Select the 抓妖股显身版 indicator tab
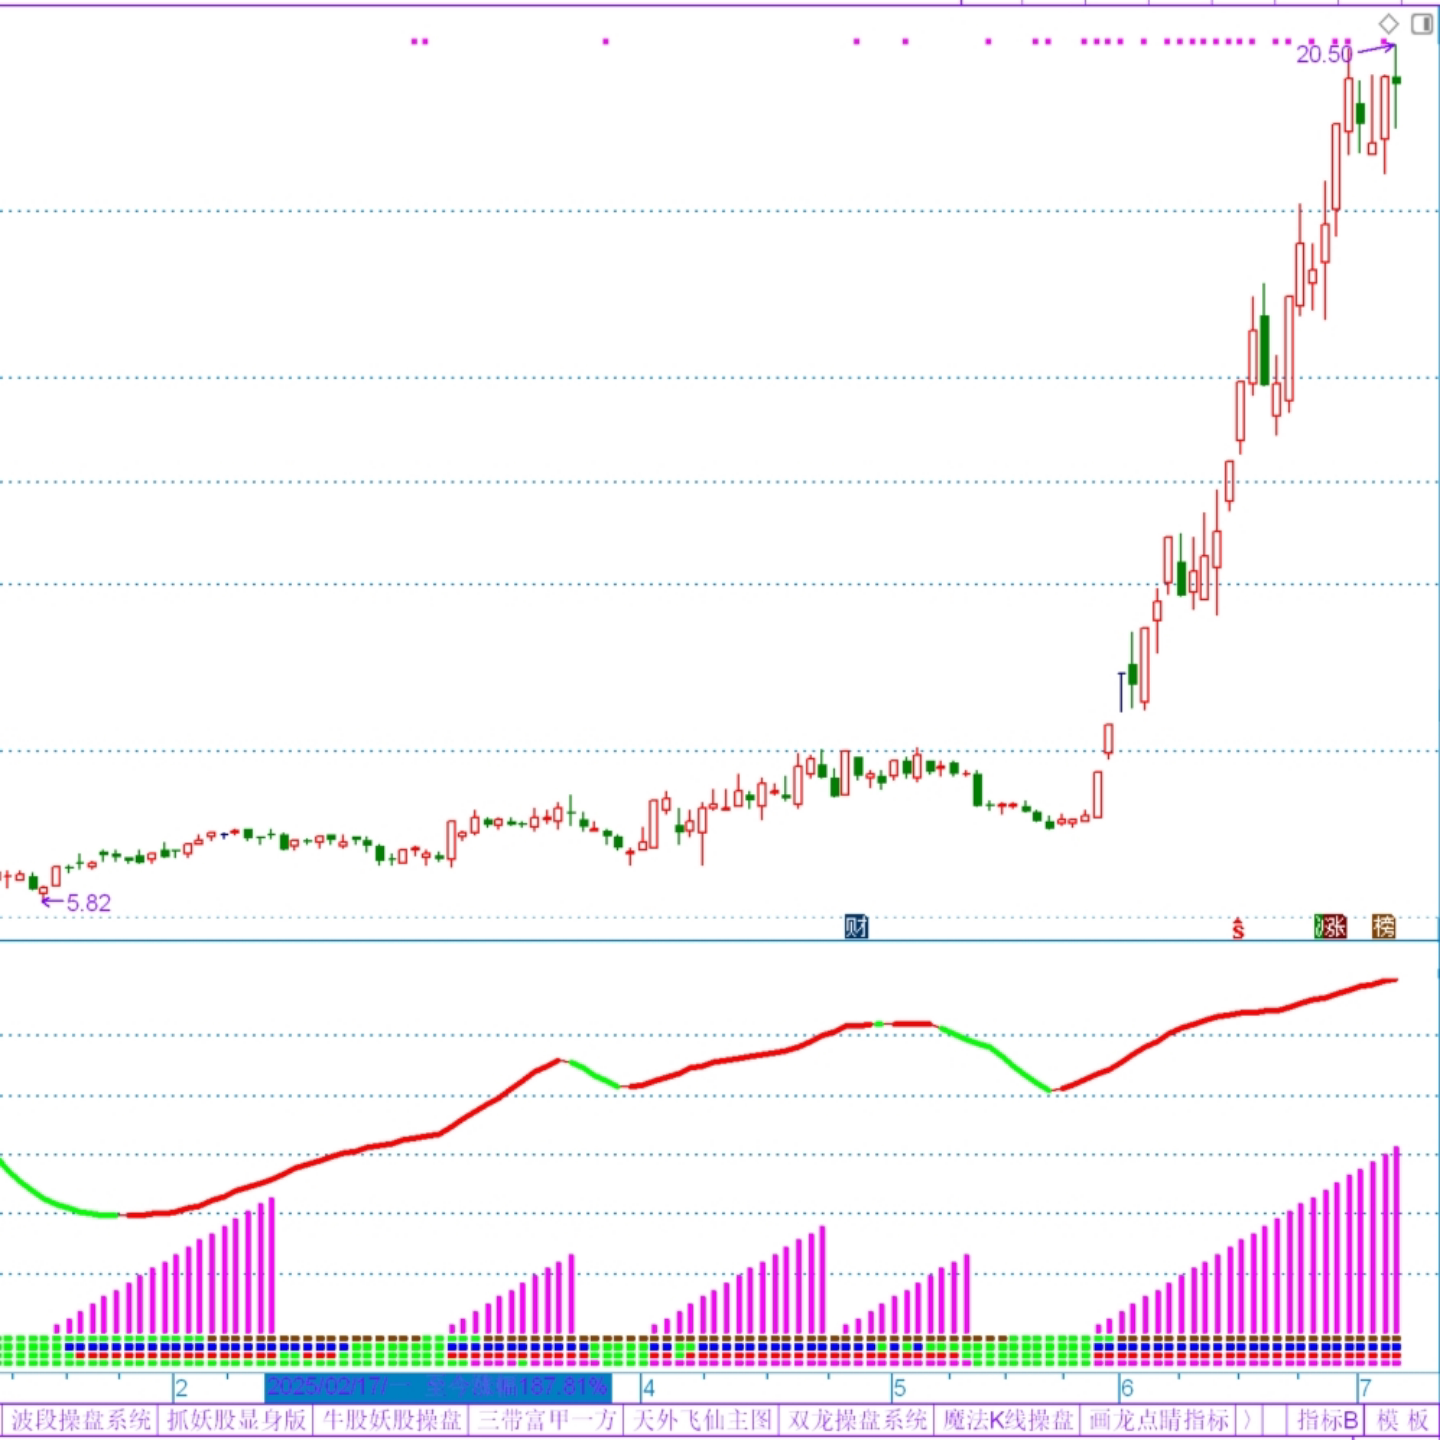 pyautogui.click(x=236, y=1420)
